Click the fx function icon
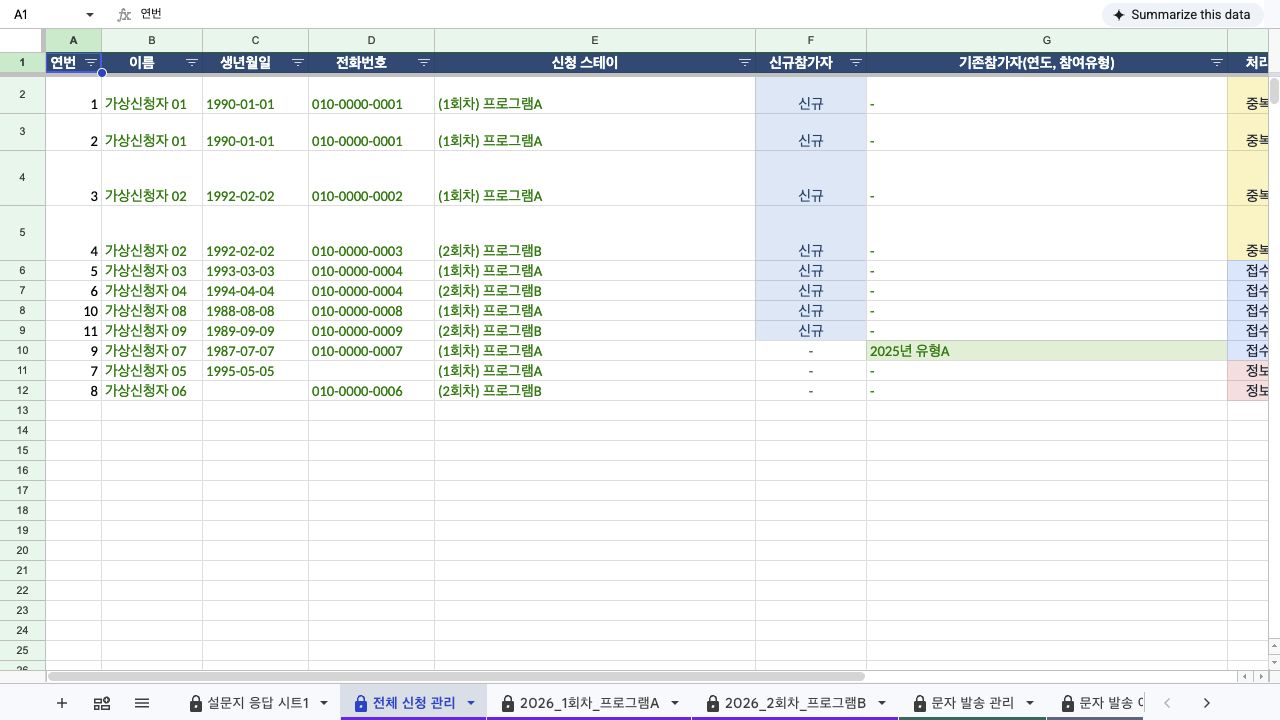 124,15
